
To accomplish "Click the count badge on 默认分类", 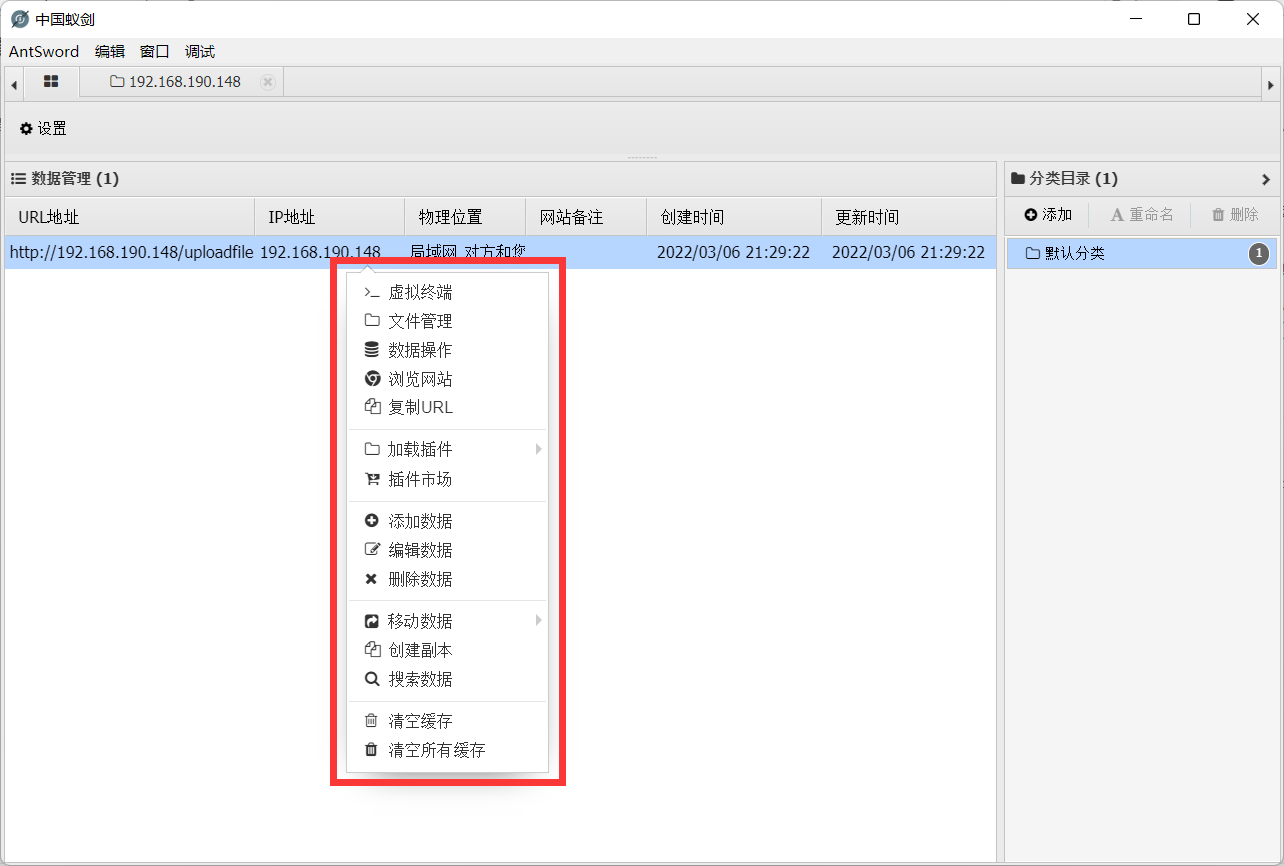I will point(1258,254).
